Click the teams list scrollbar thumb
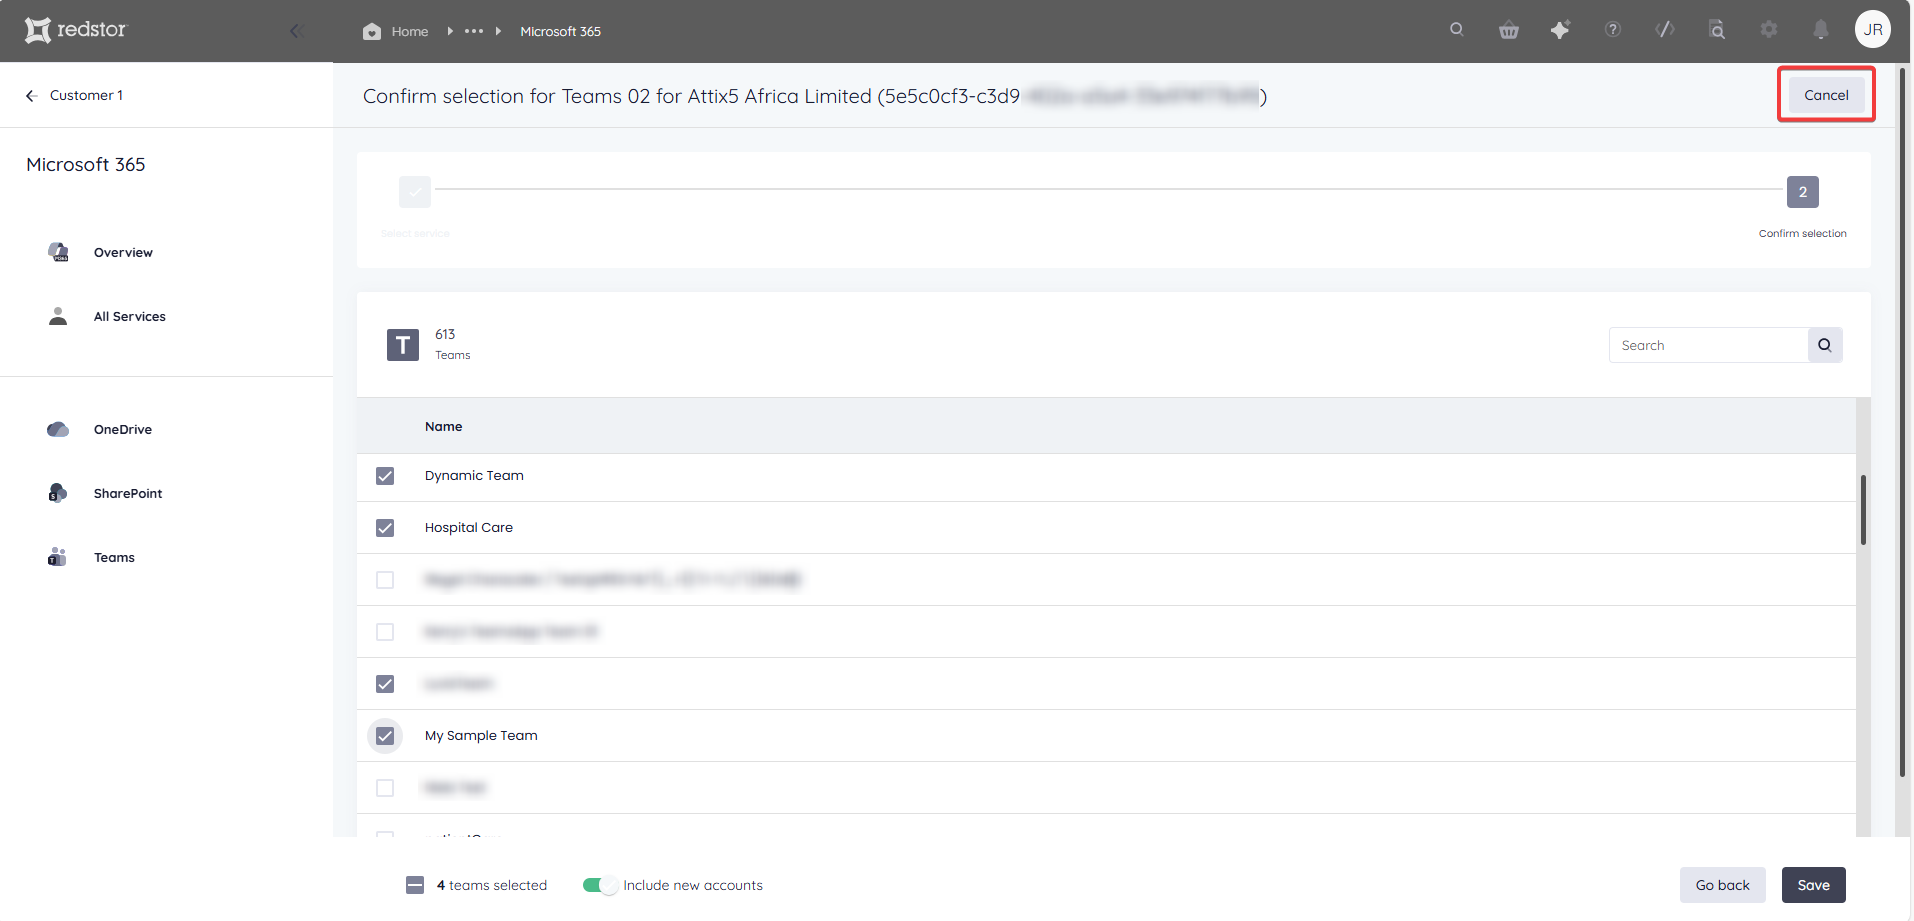 (x=1864, y=510)
